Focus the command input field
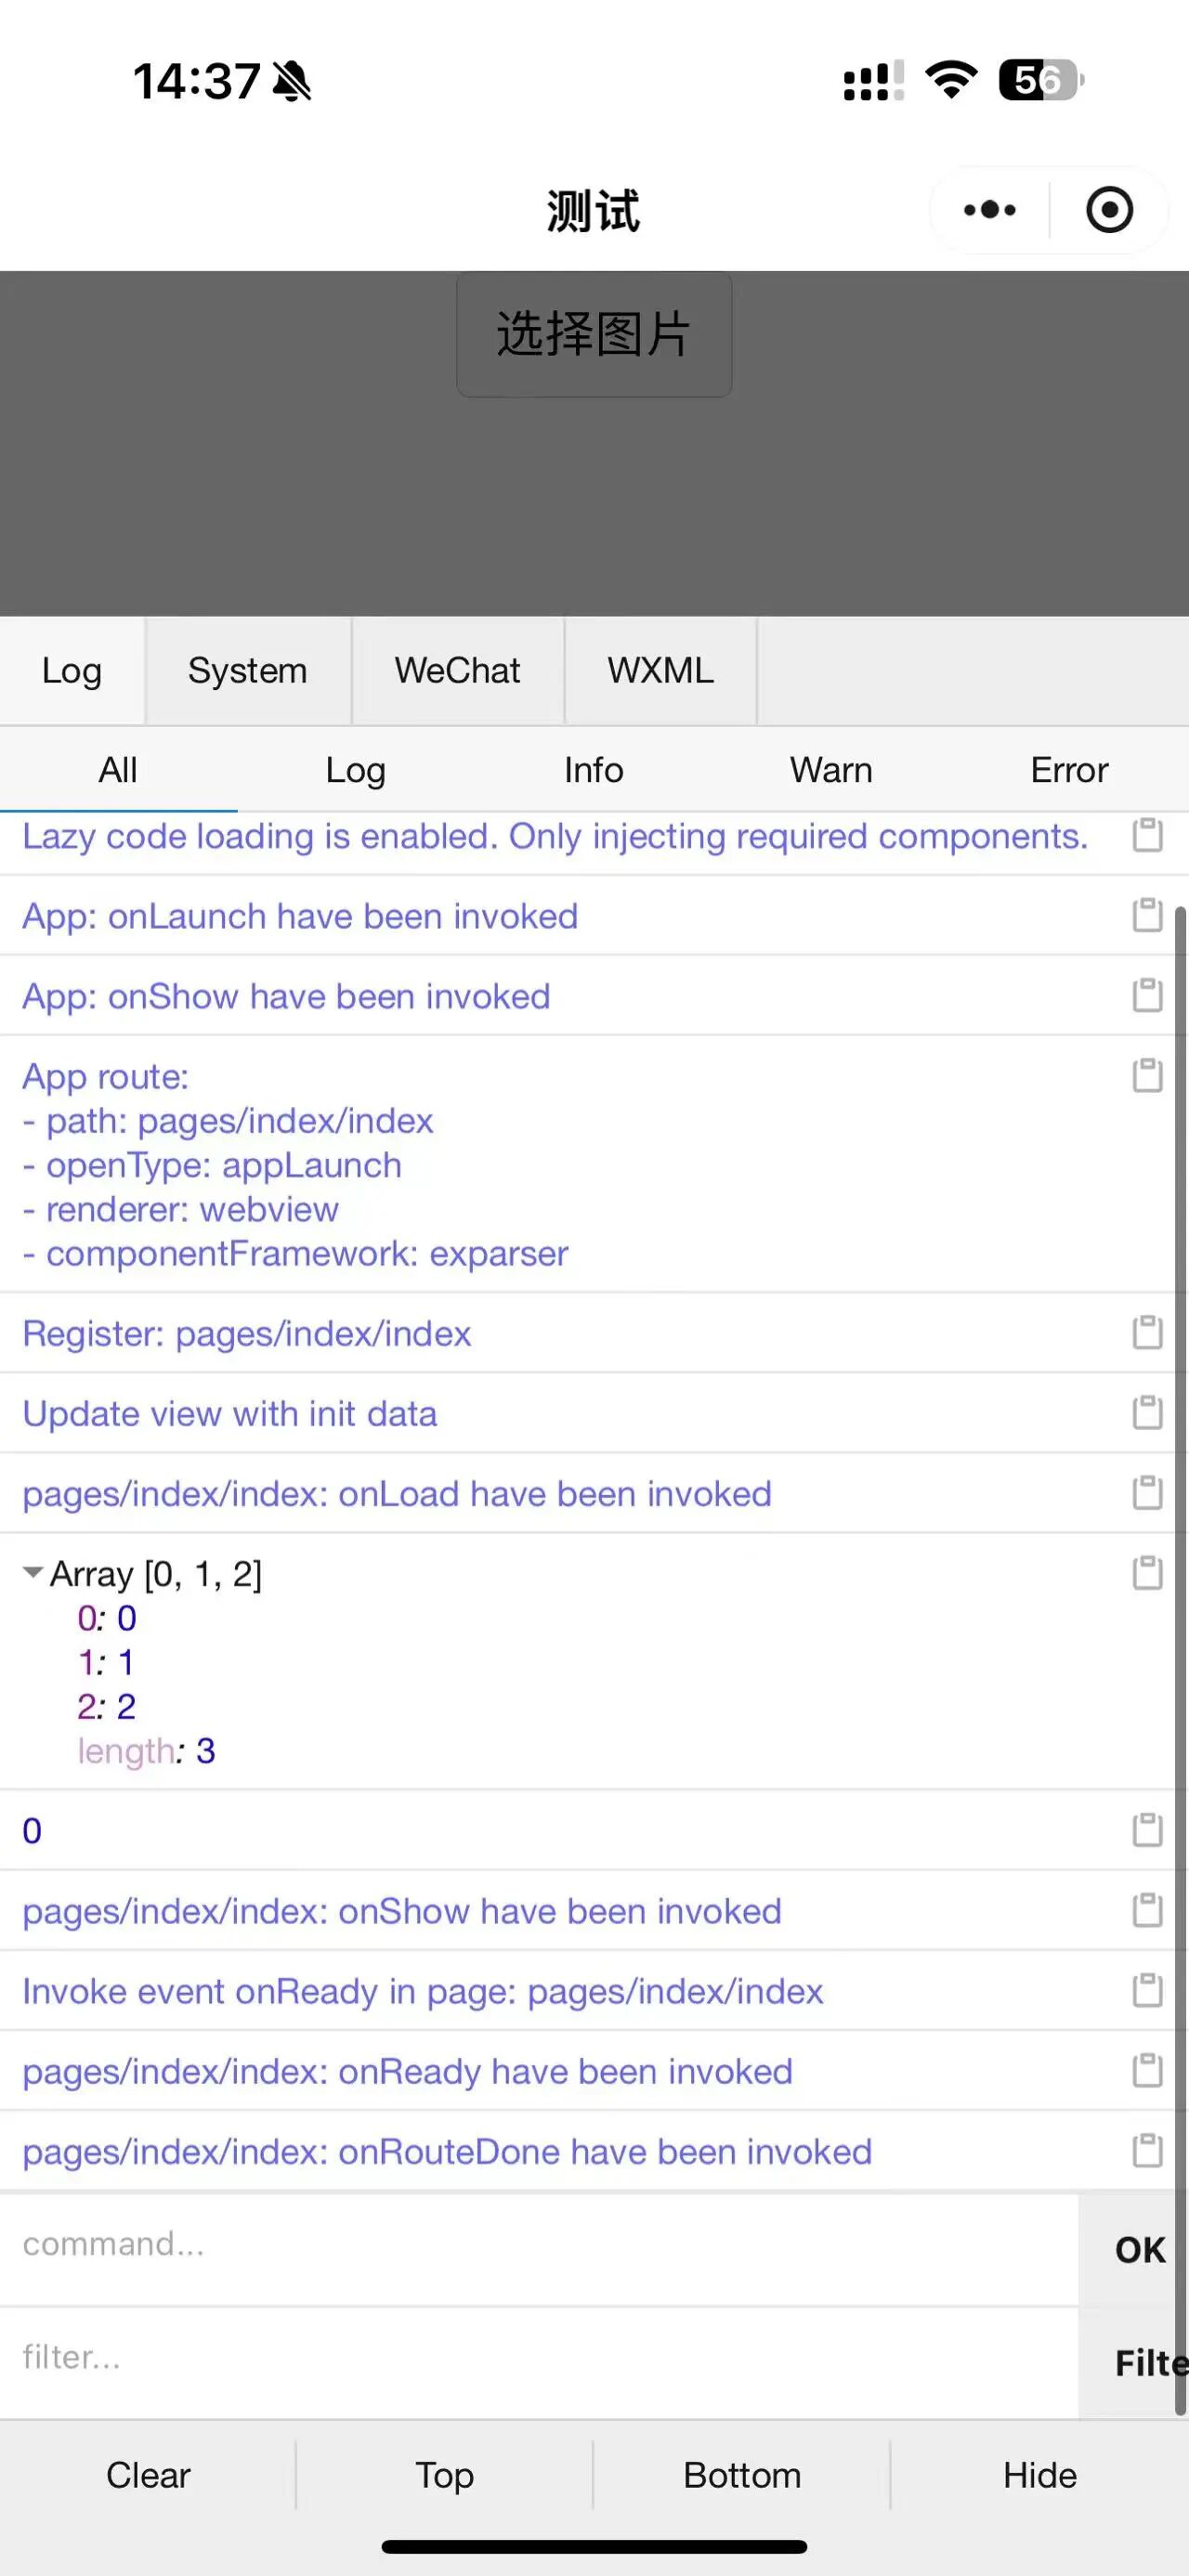Image resolution: width=1189 pixels, height=2576 pixels. coord(540,2244)
